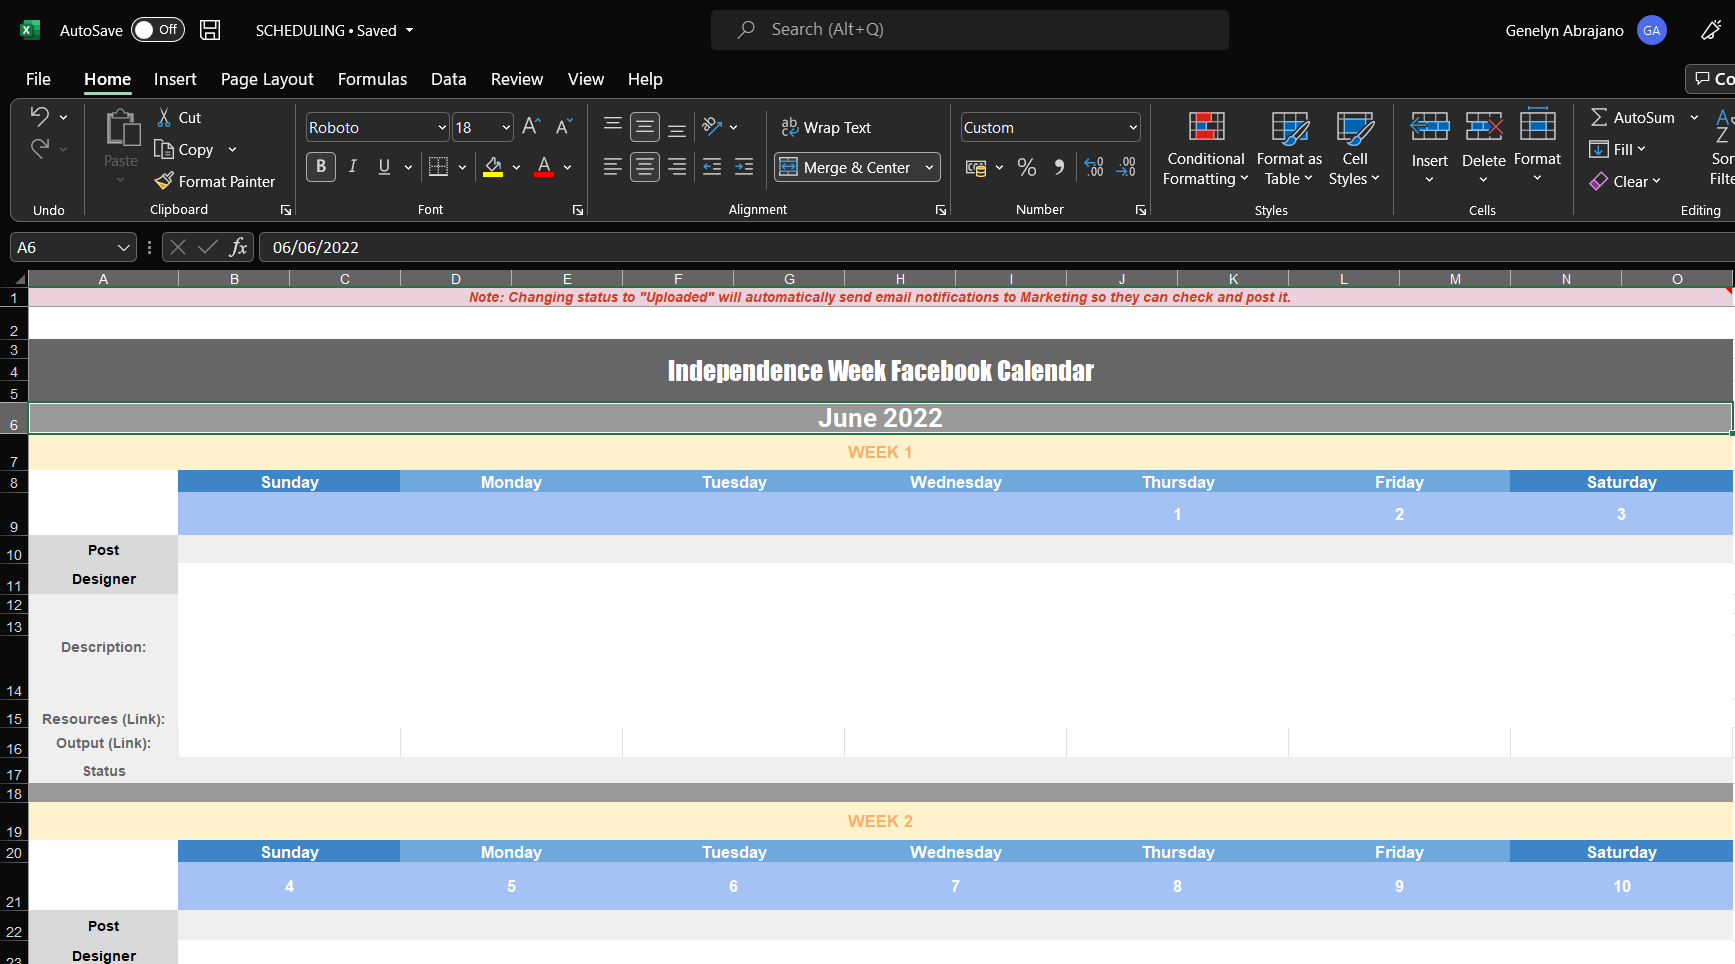
Task: Apply Percent Style number format
Action: 1027,167
